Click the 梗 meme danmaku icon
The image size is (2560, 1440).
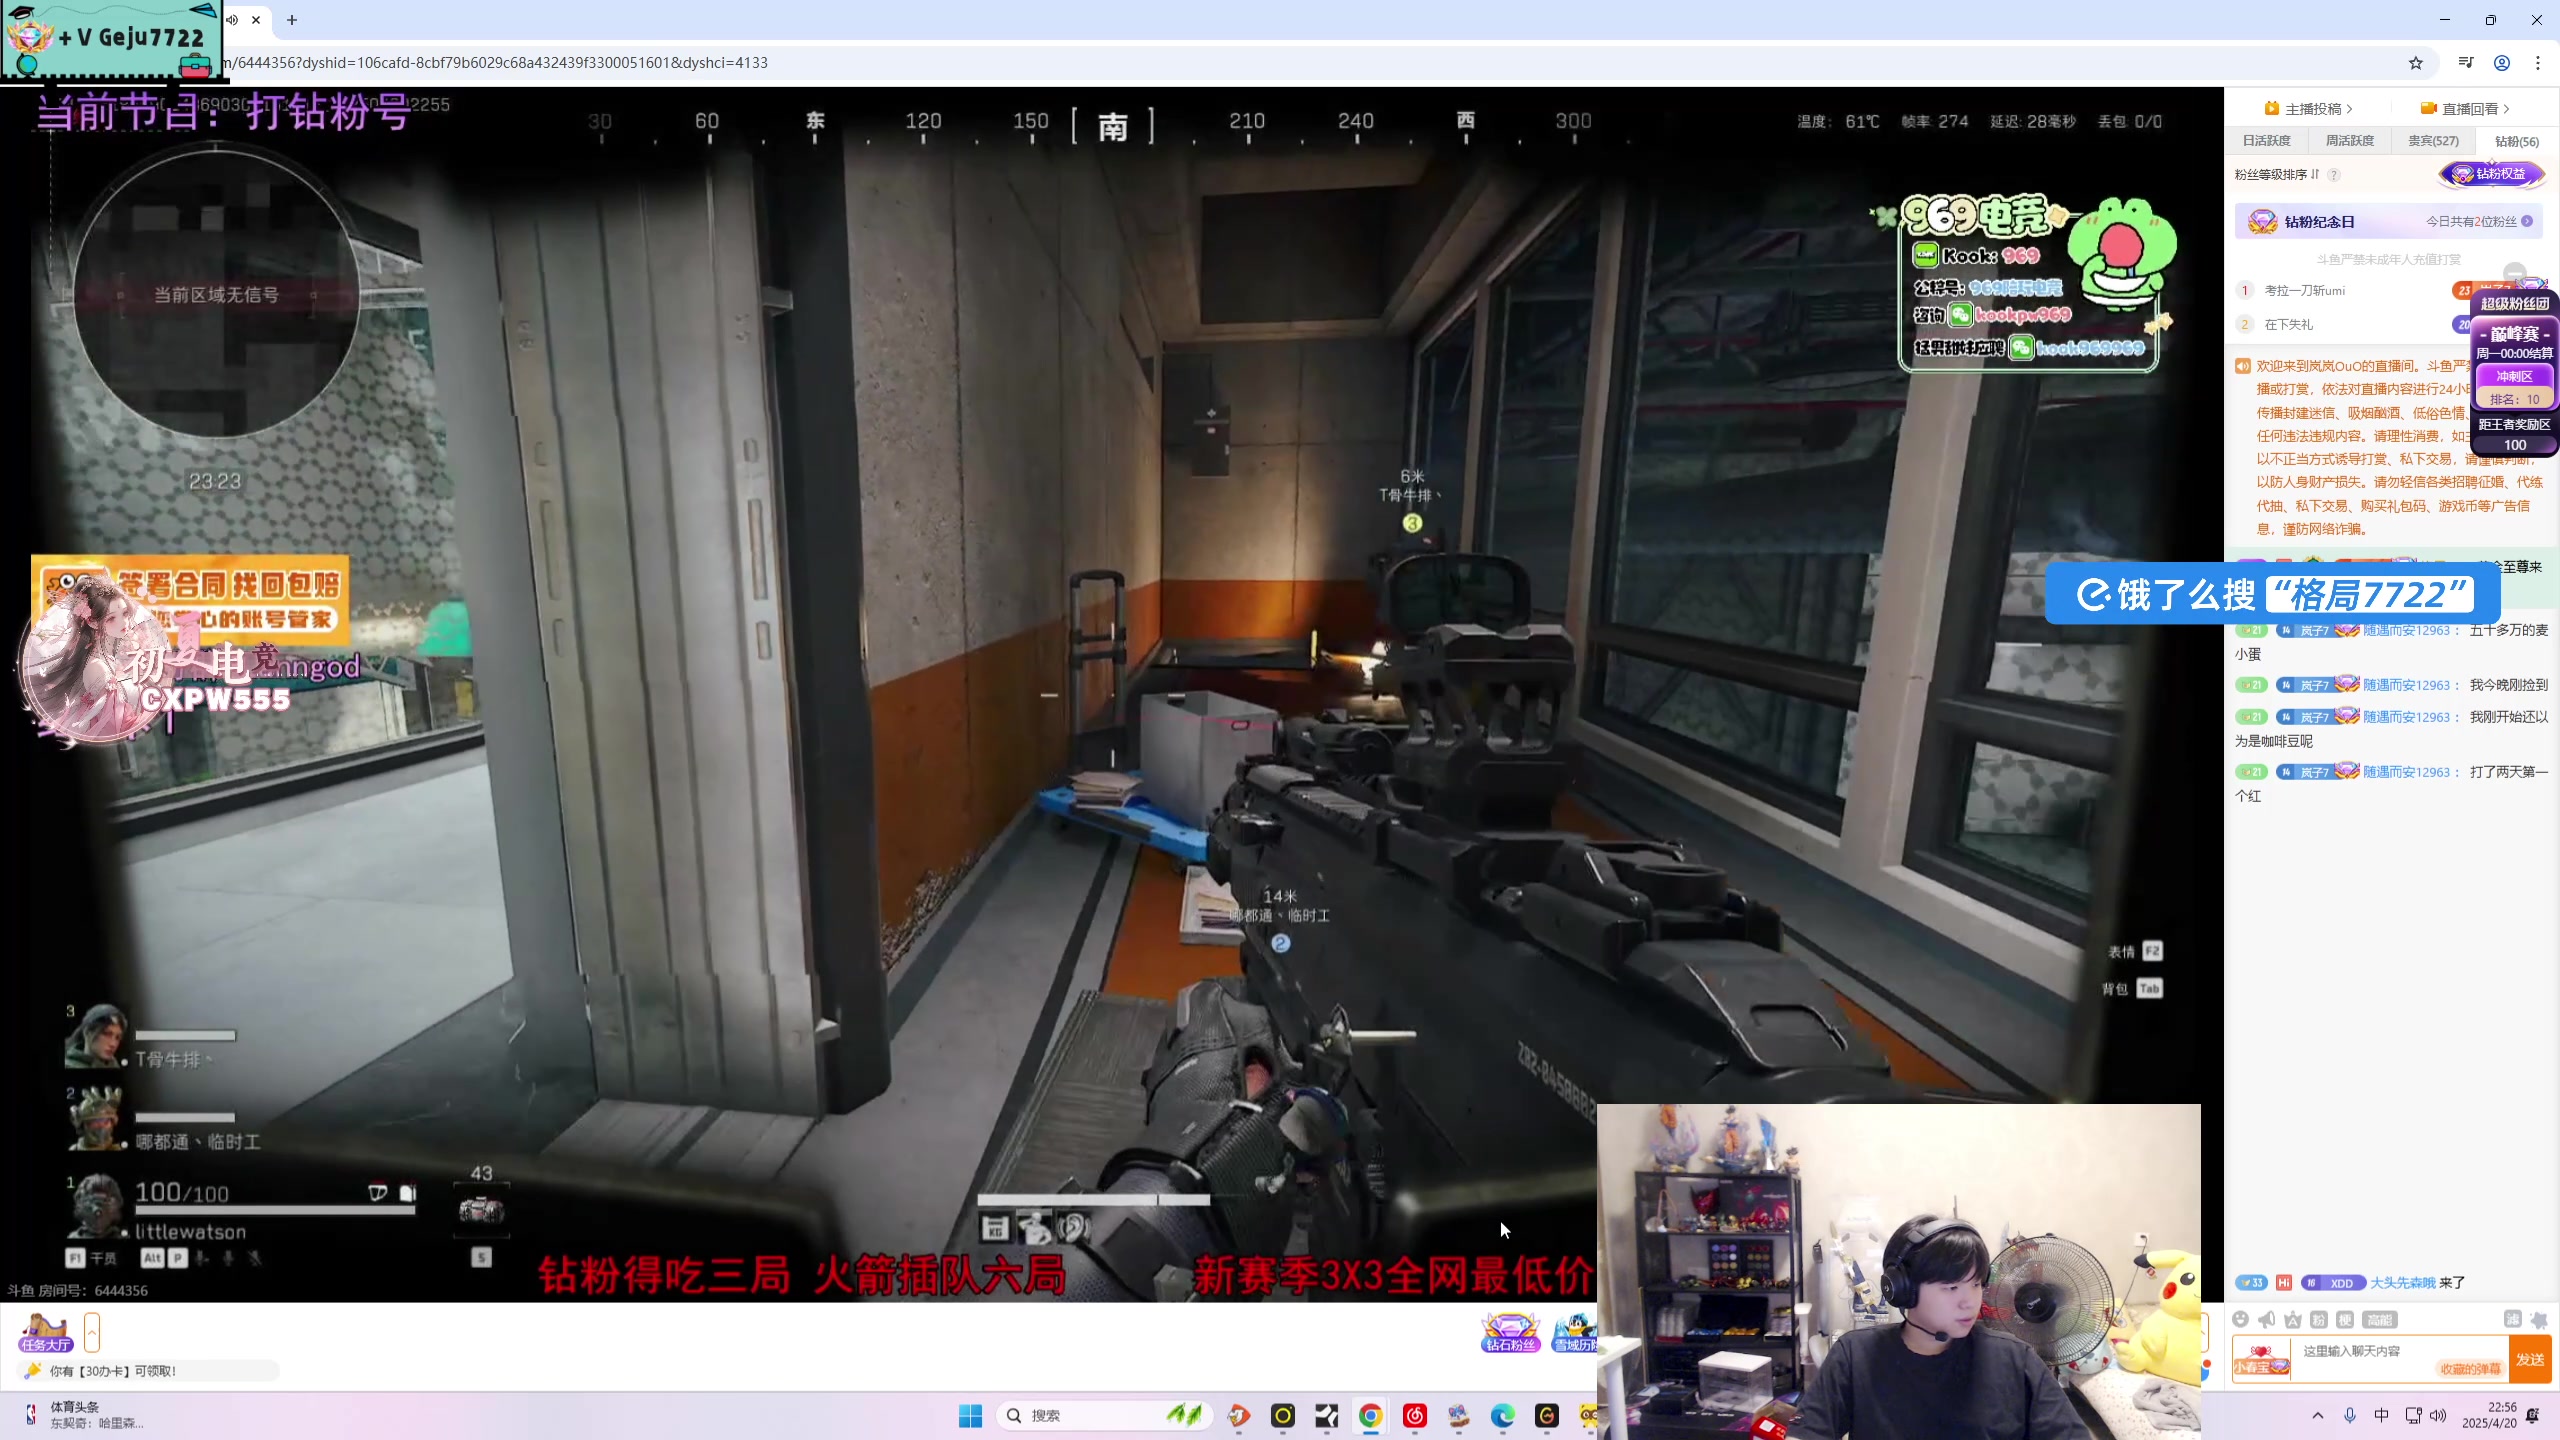point(2345,1319)
